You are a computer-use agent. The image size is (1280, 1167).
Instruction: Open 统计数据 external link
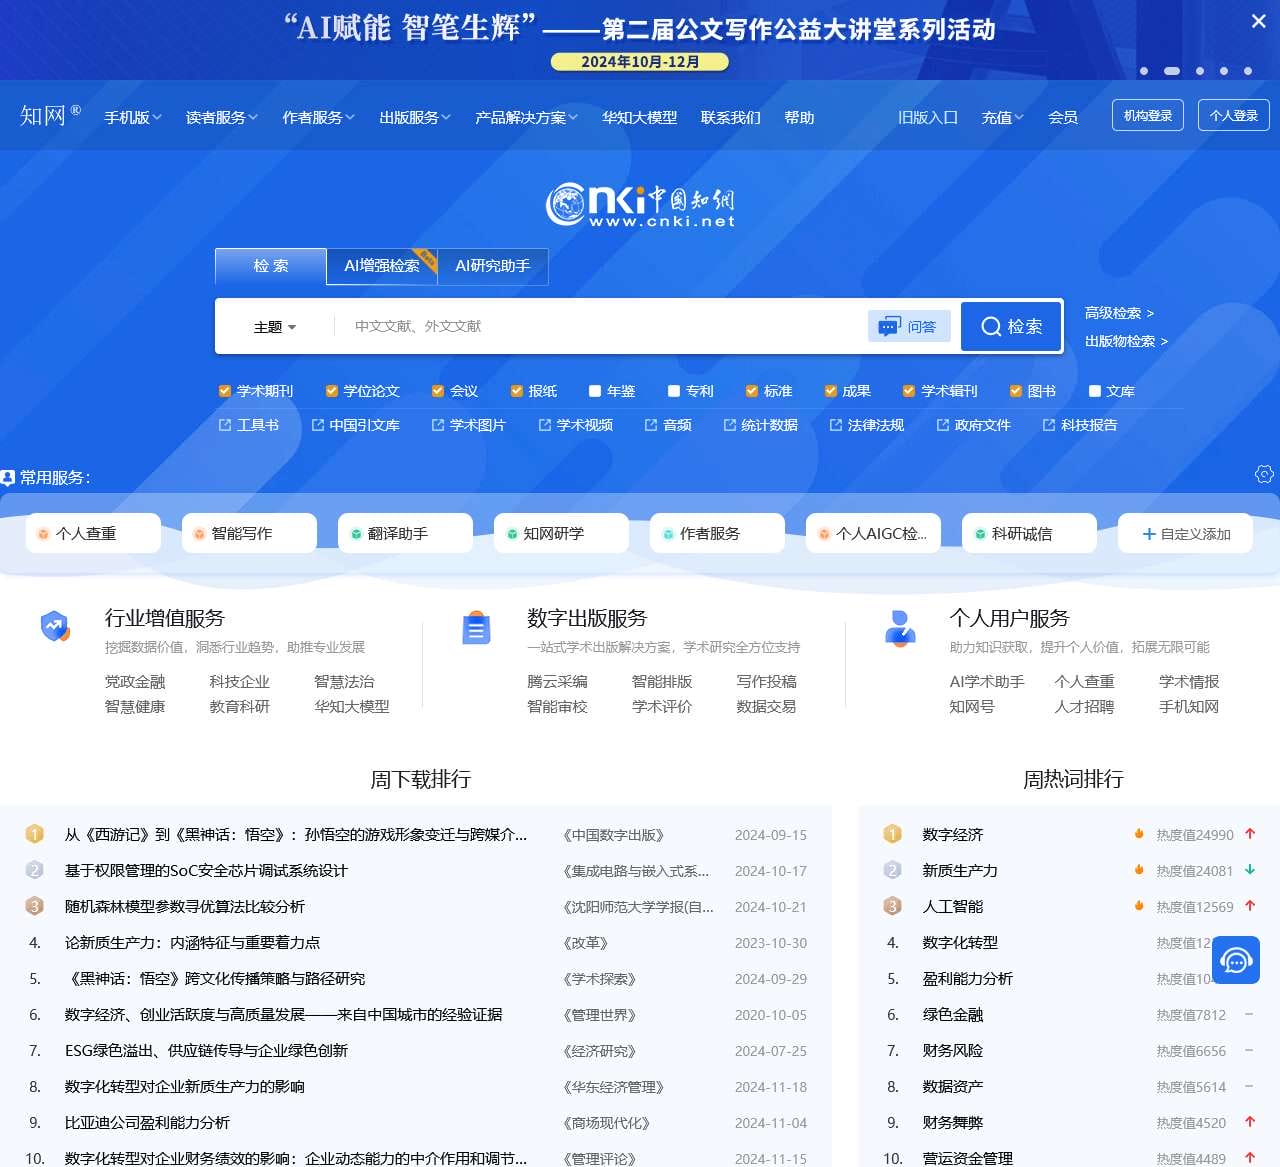click(x=761, y=425)
